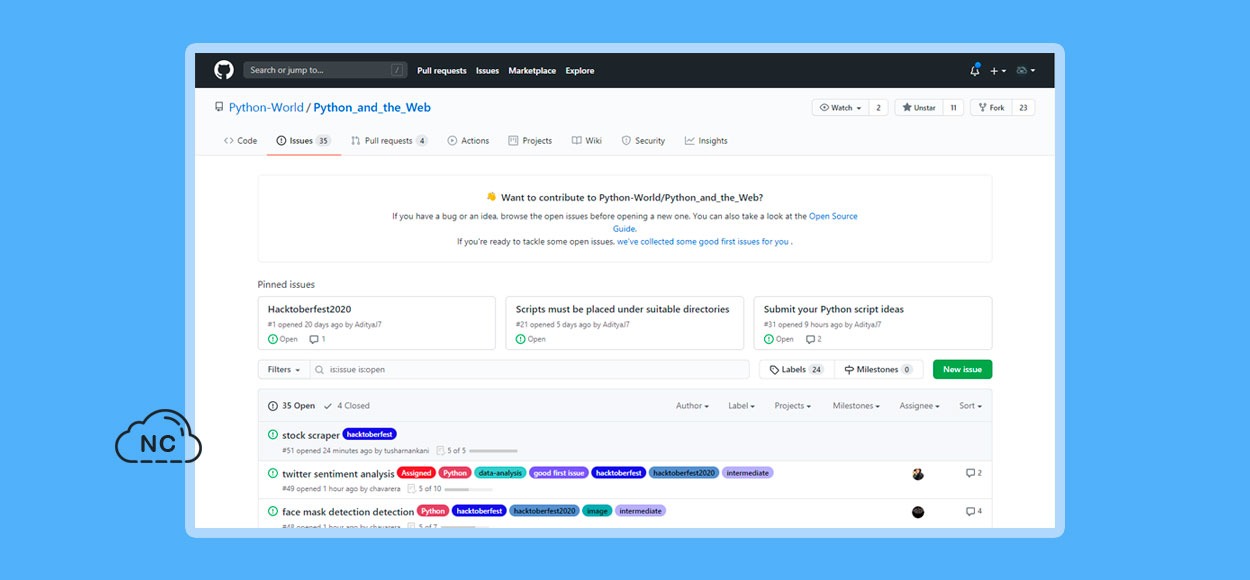1250x580 pixels.
Task: Open assignee avatar on twitter sentiment issue
Action: pos(918,474)
